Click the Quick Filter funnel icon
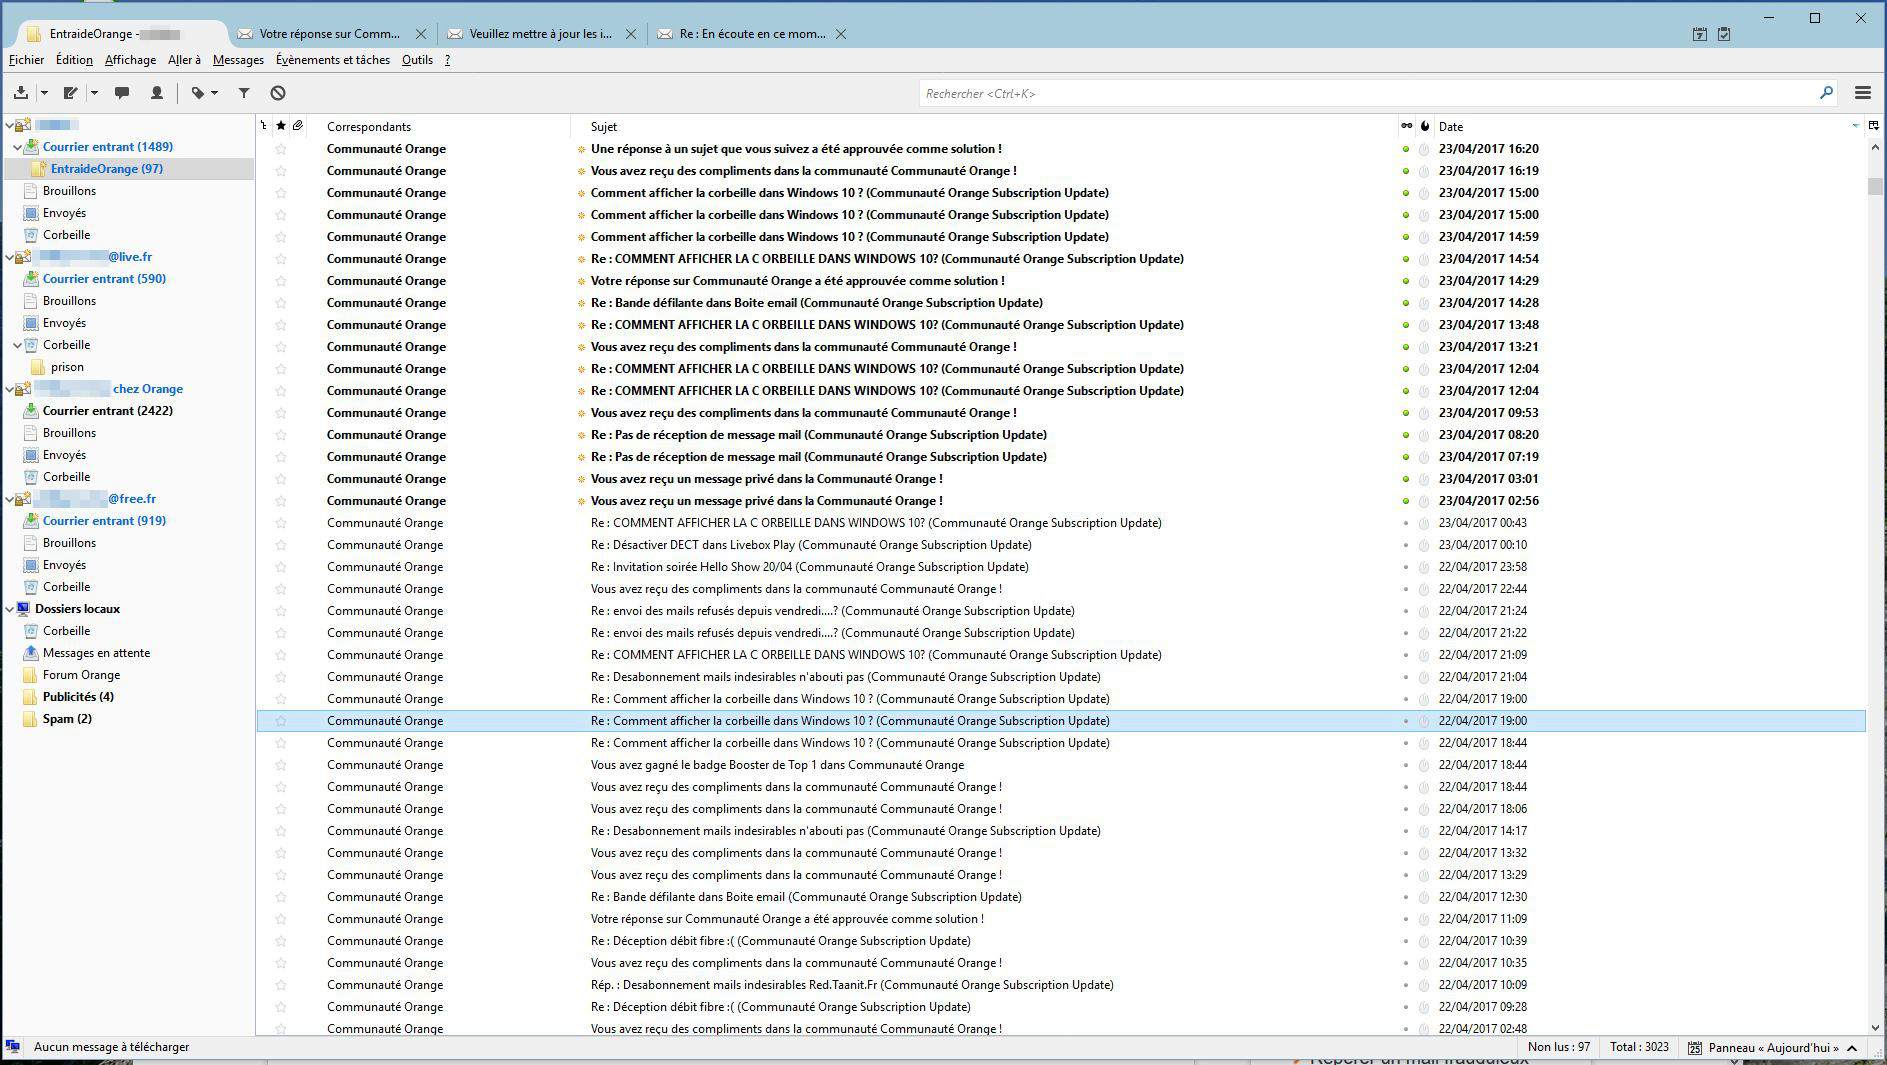 click(243, 93)
